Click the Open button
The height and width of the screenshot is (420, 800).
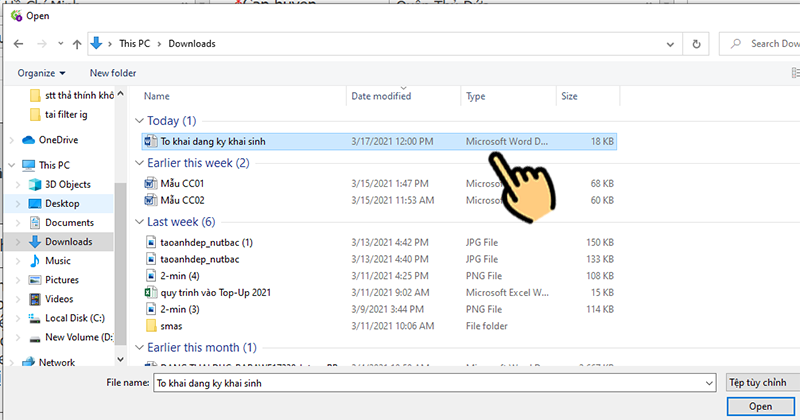point(760,407)
